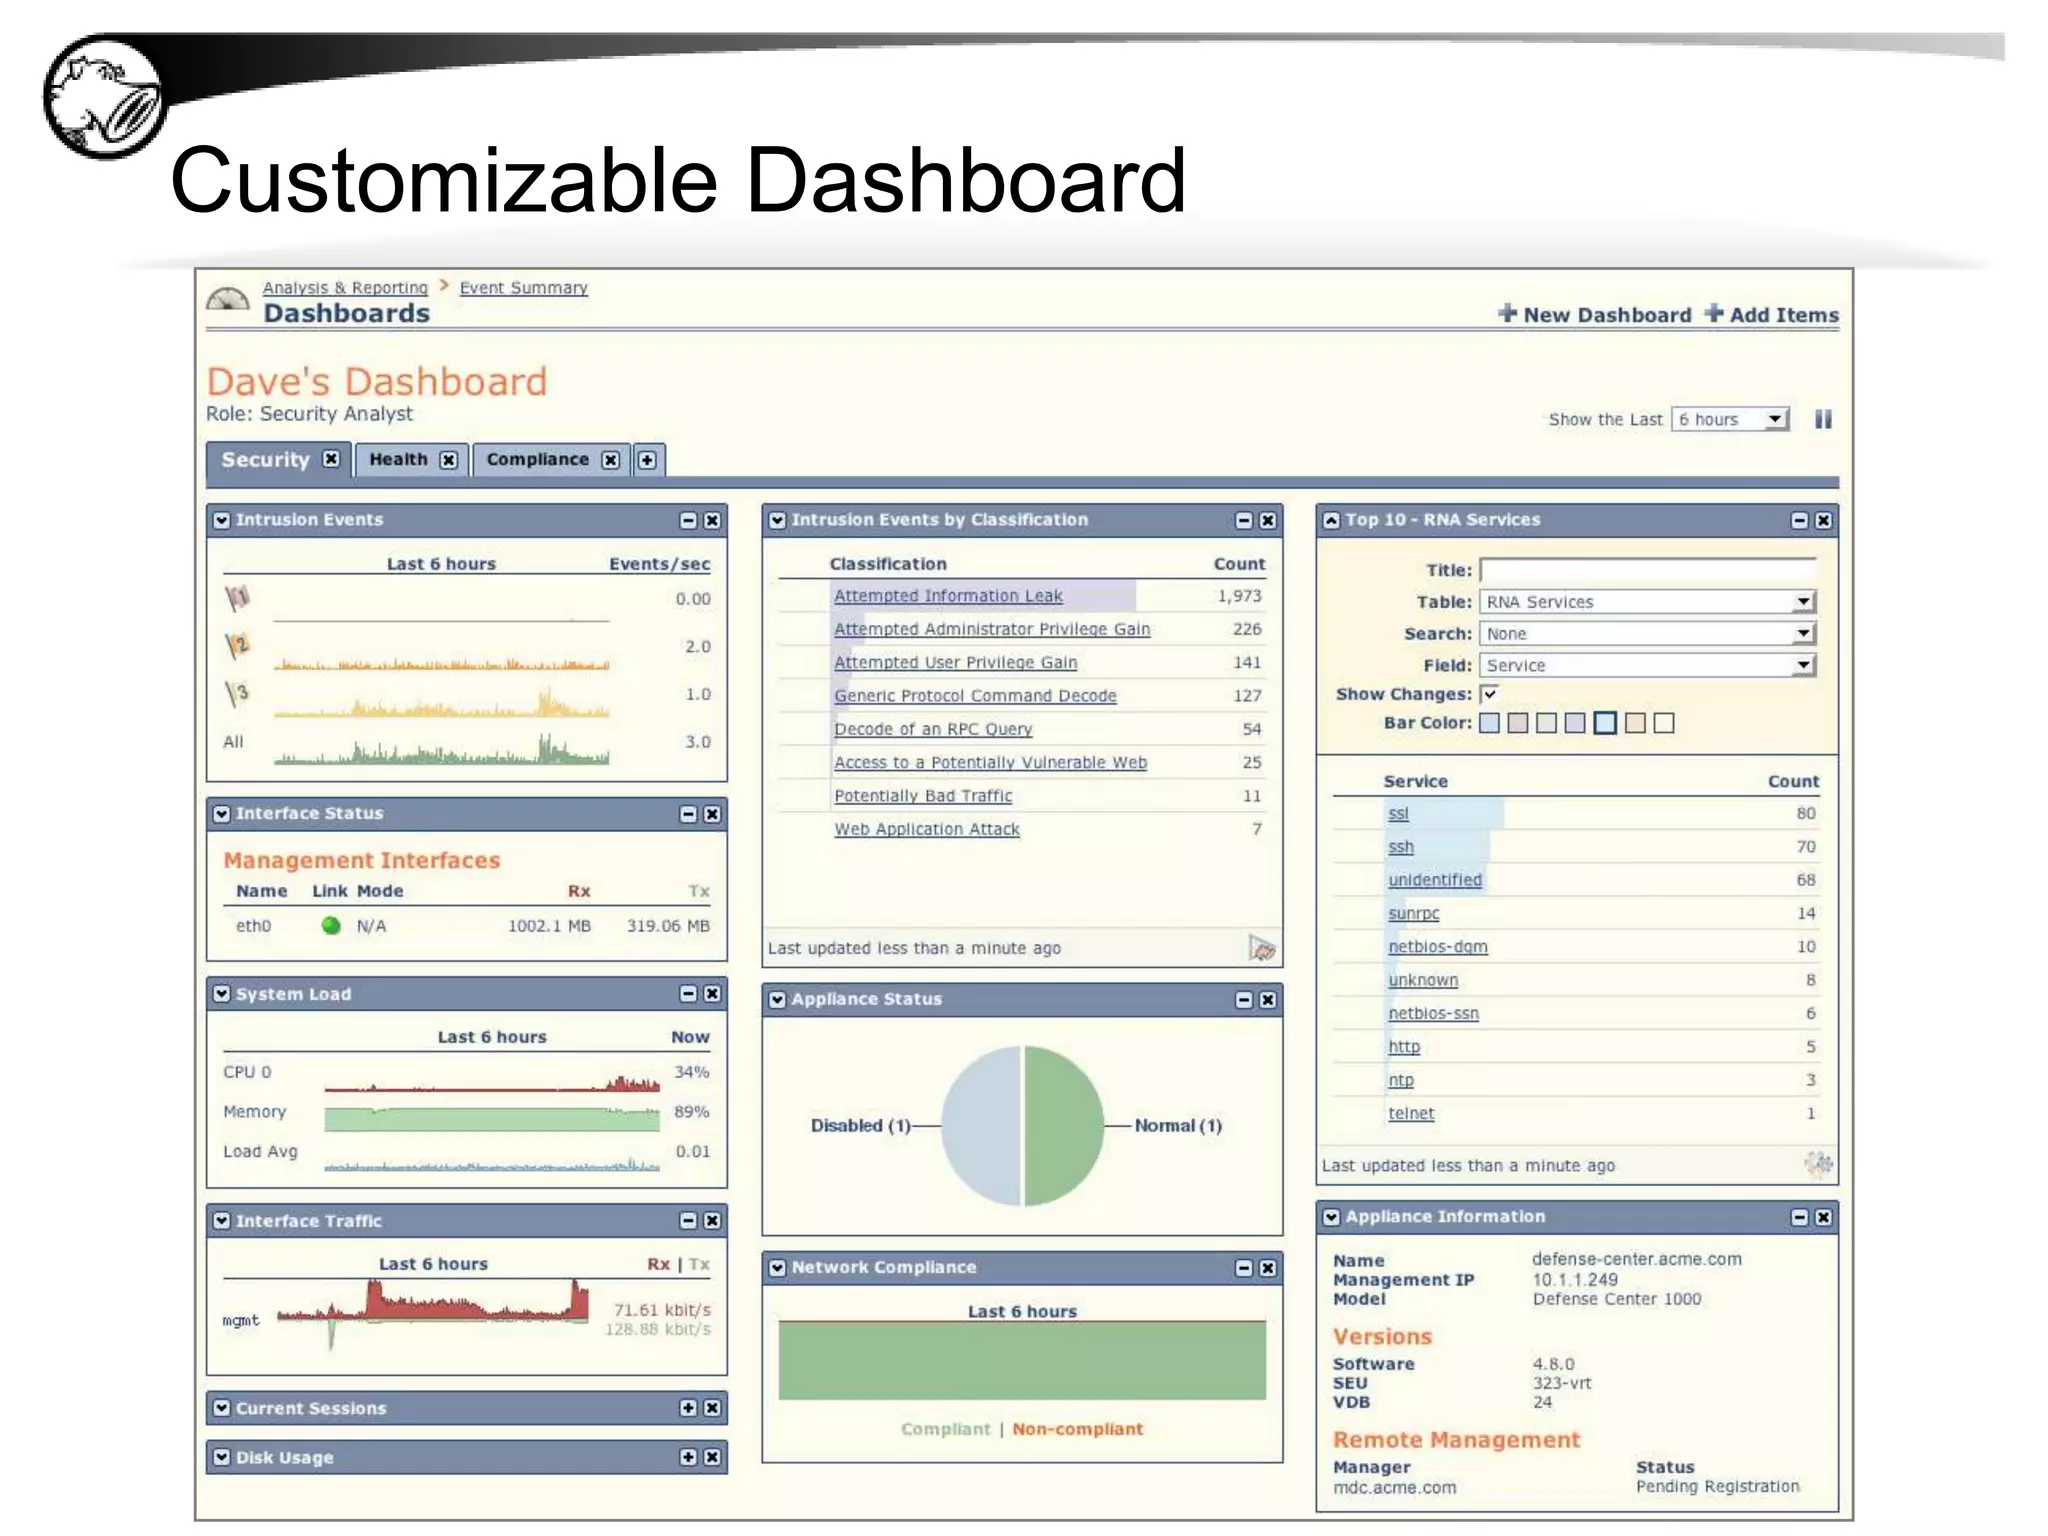Open Analysis & Reporting breadcrumb
The height and width of the screenshot is (1536, 2048).
pos(345,288)
